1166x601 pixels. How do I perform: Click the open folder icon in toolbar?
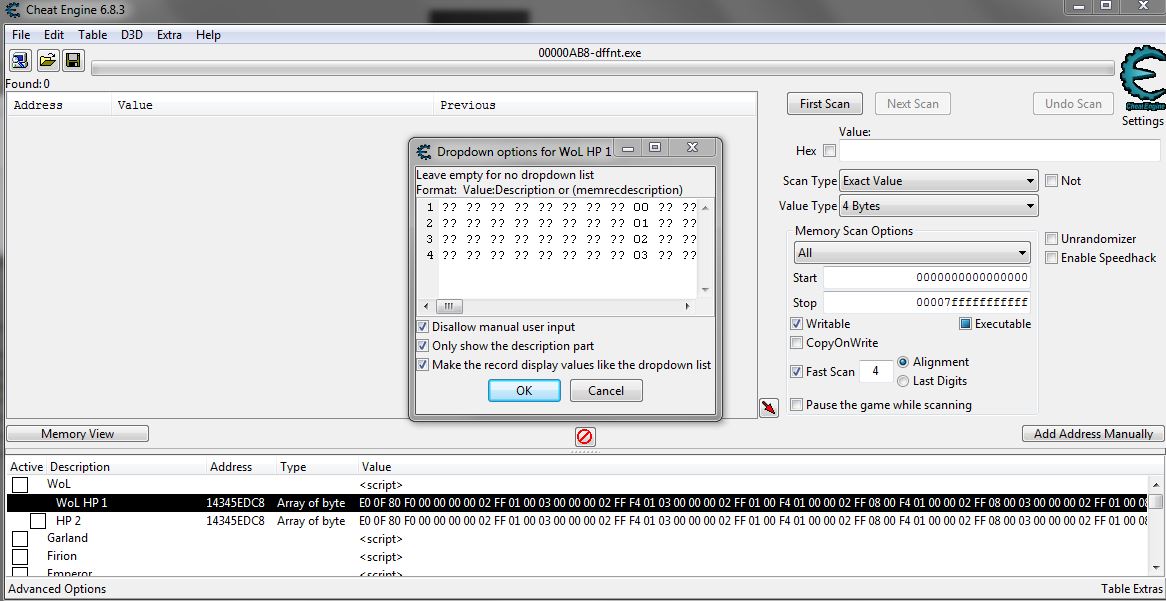coord(47,61)
